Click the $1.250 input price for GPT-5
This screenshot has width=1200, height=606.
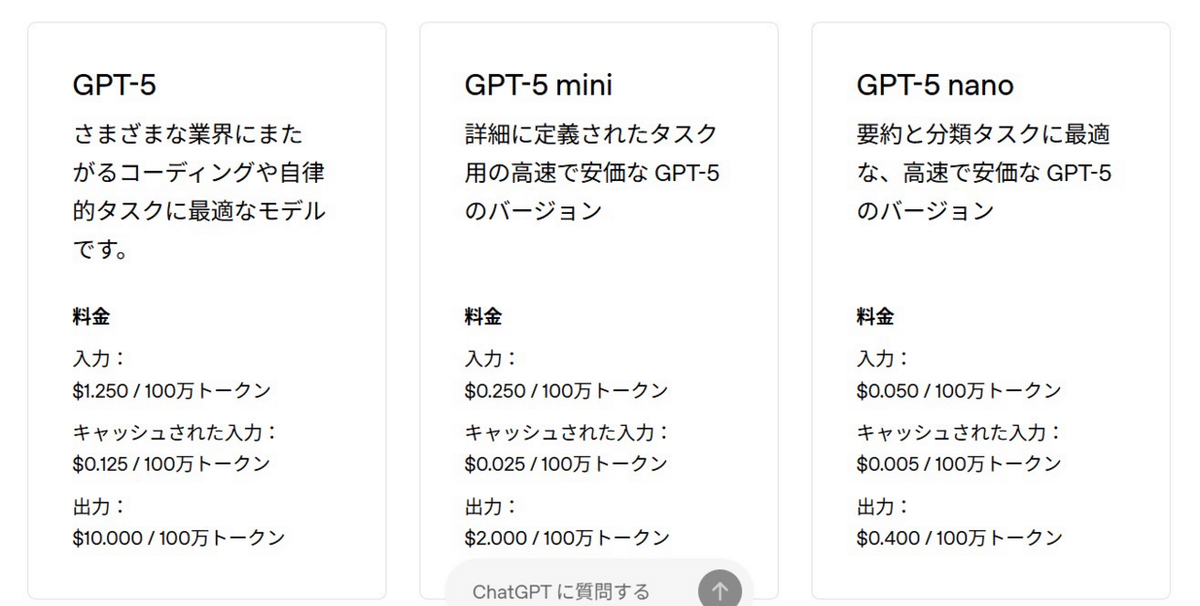pyautogui.click(x=170, y=390)
